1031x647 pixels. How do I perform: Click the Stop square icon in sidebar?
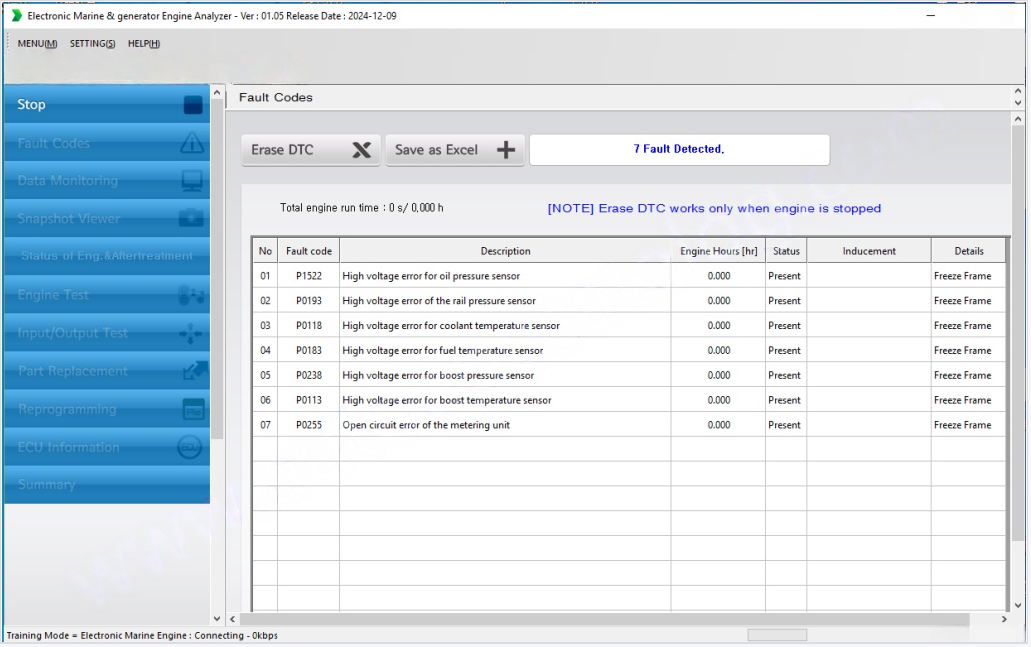pos(193,105)
